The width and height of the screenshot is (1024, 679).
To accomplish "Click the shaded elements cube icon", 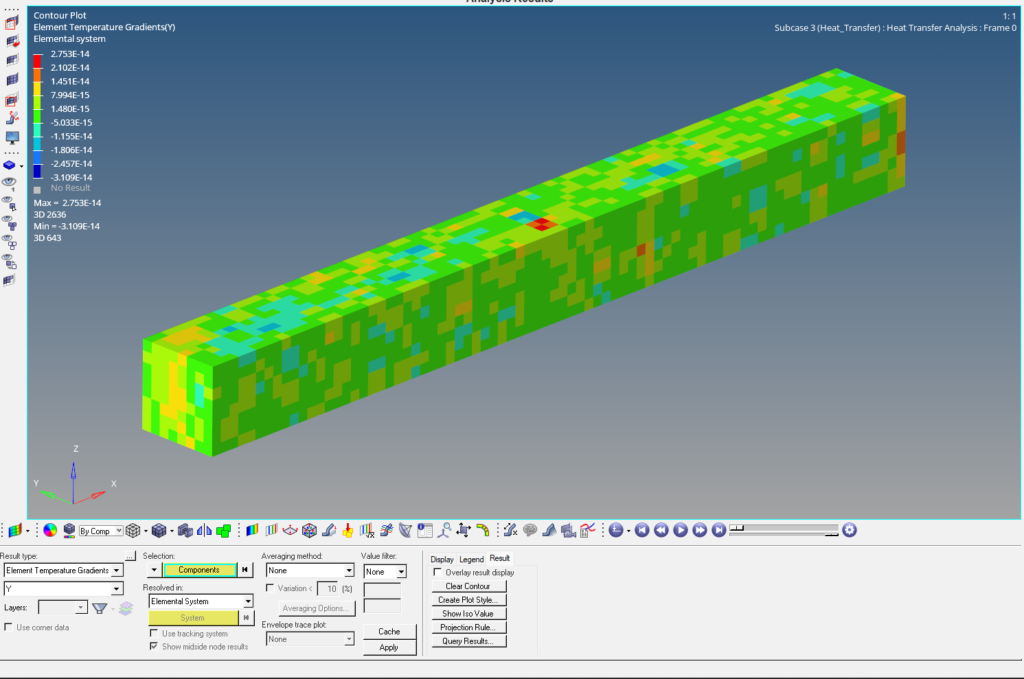I will click(159, 531).
